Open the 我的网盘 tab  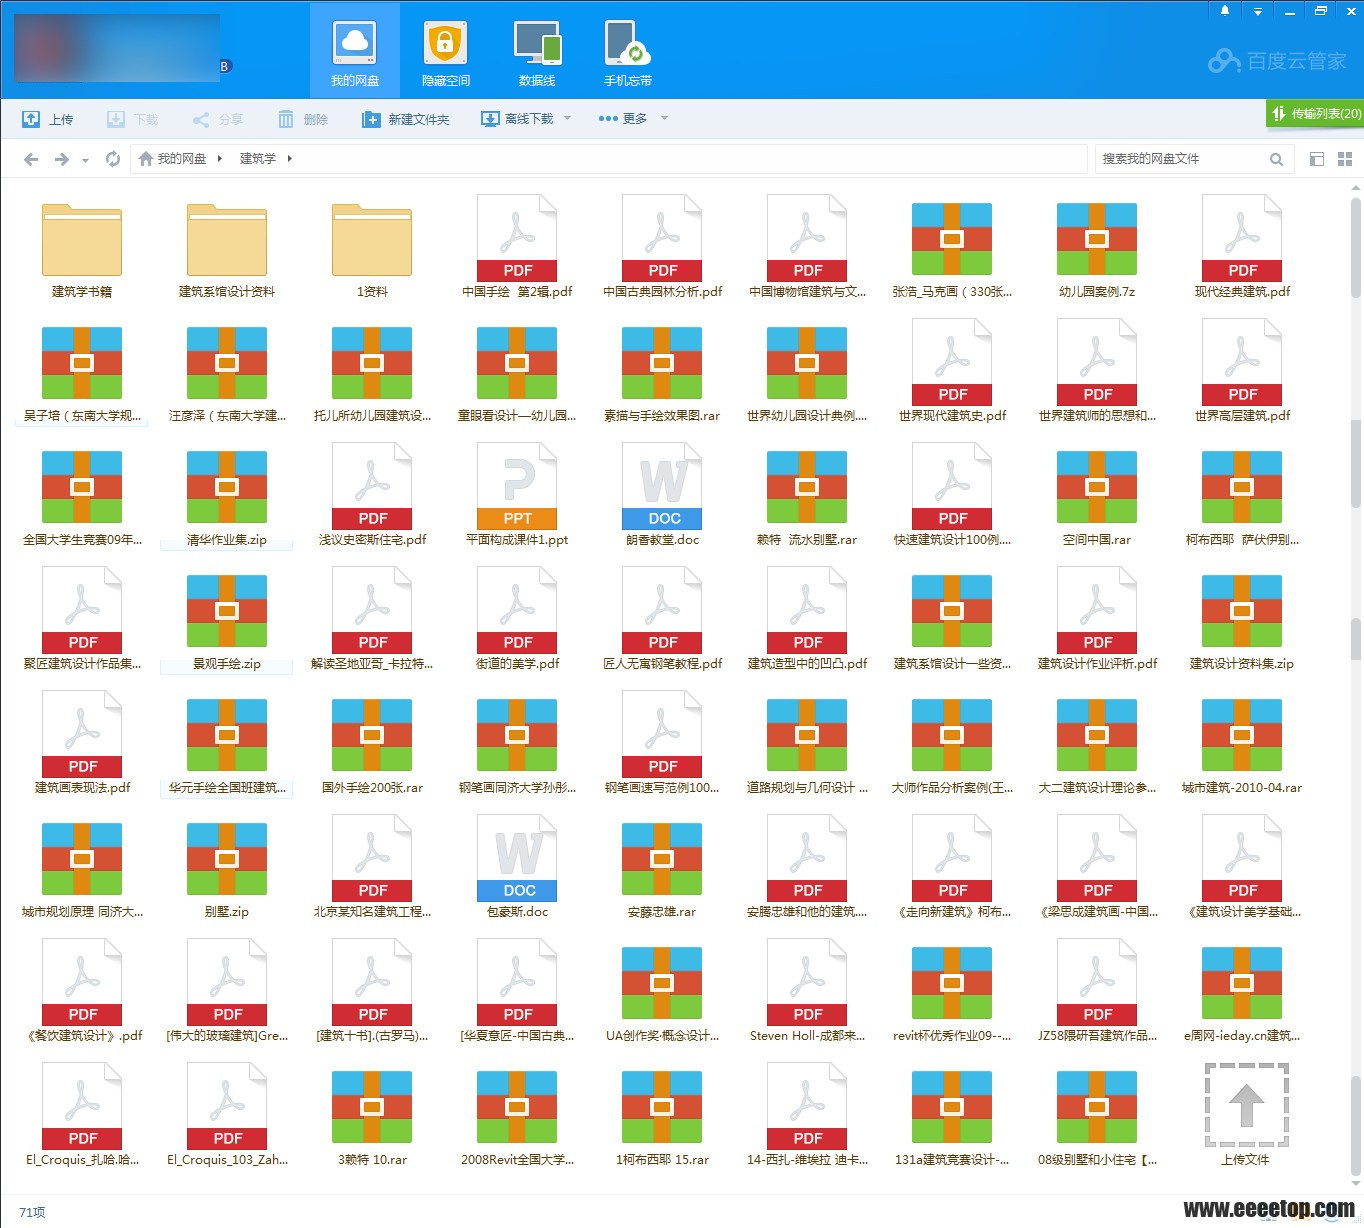(354, 50)
